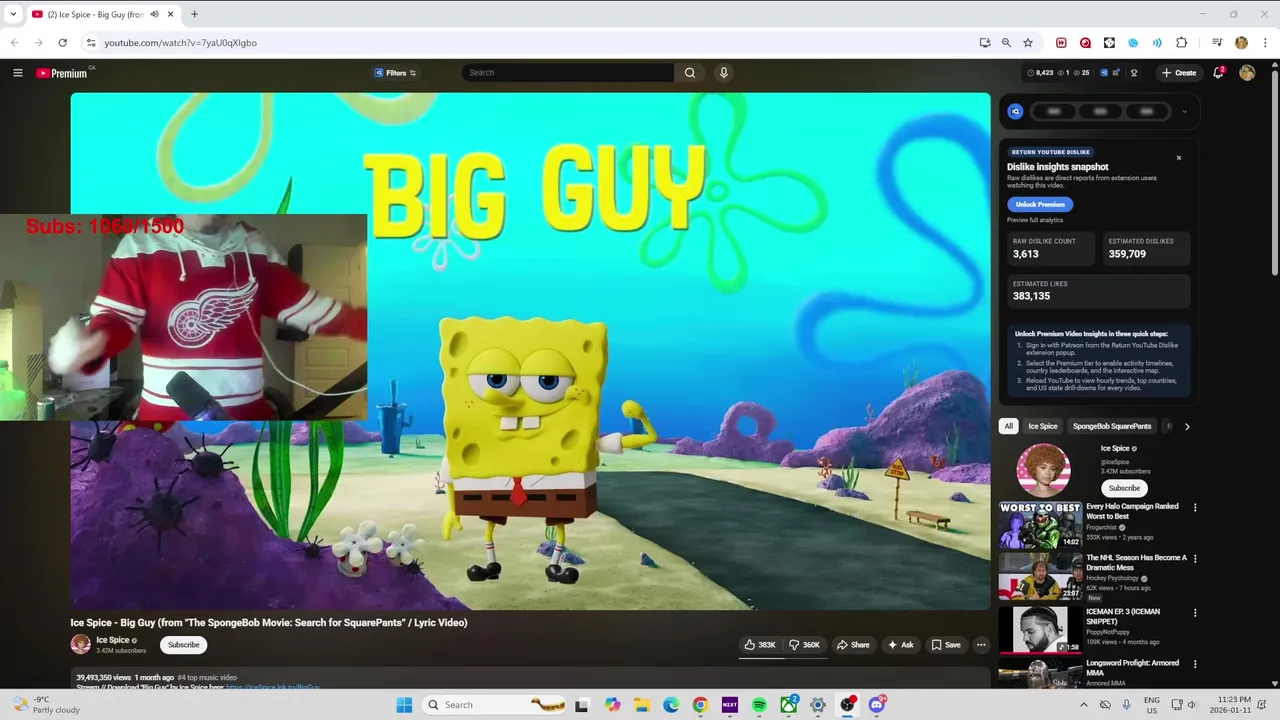Start voice search with microphone icon

(723, 73)
